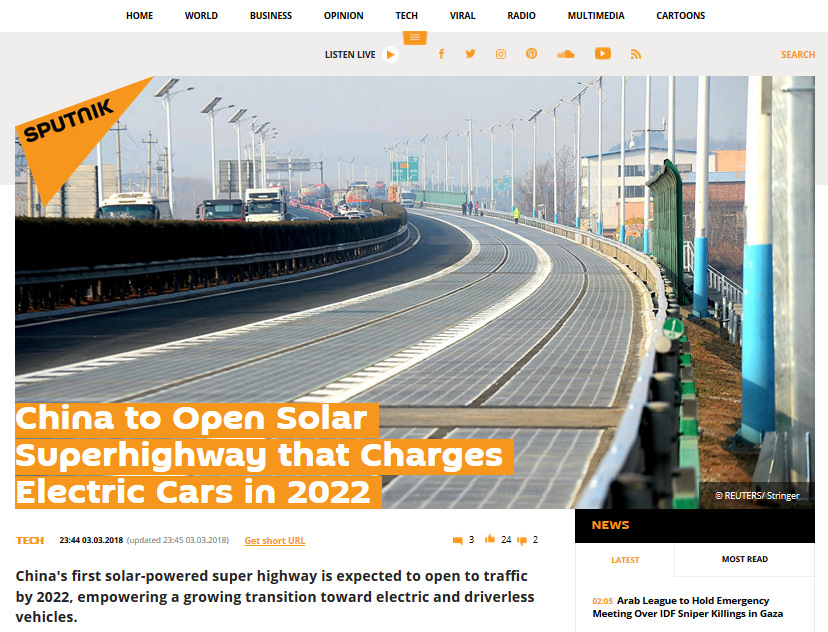Open the Pinterest social icon
The width and height of the screenshot is (828, 632).
tap(531, 54)
